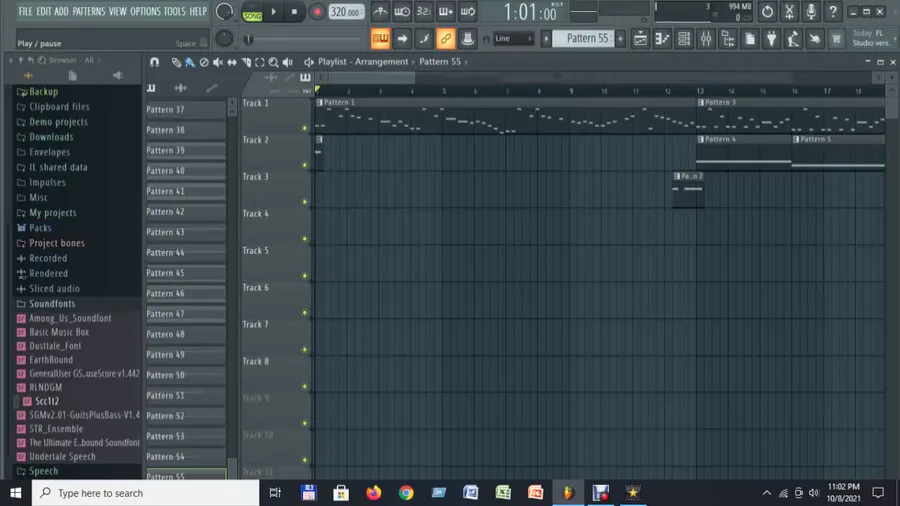Image resolution: width=900 pixels, height=506 pixels.
Task: Toggle multilink to controllers icon
Action: (445, 38)
